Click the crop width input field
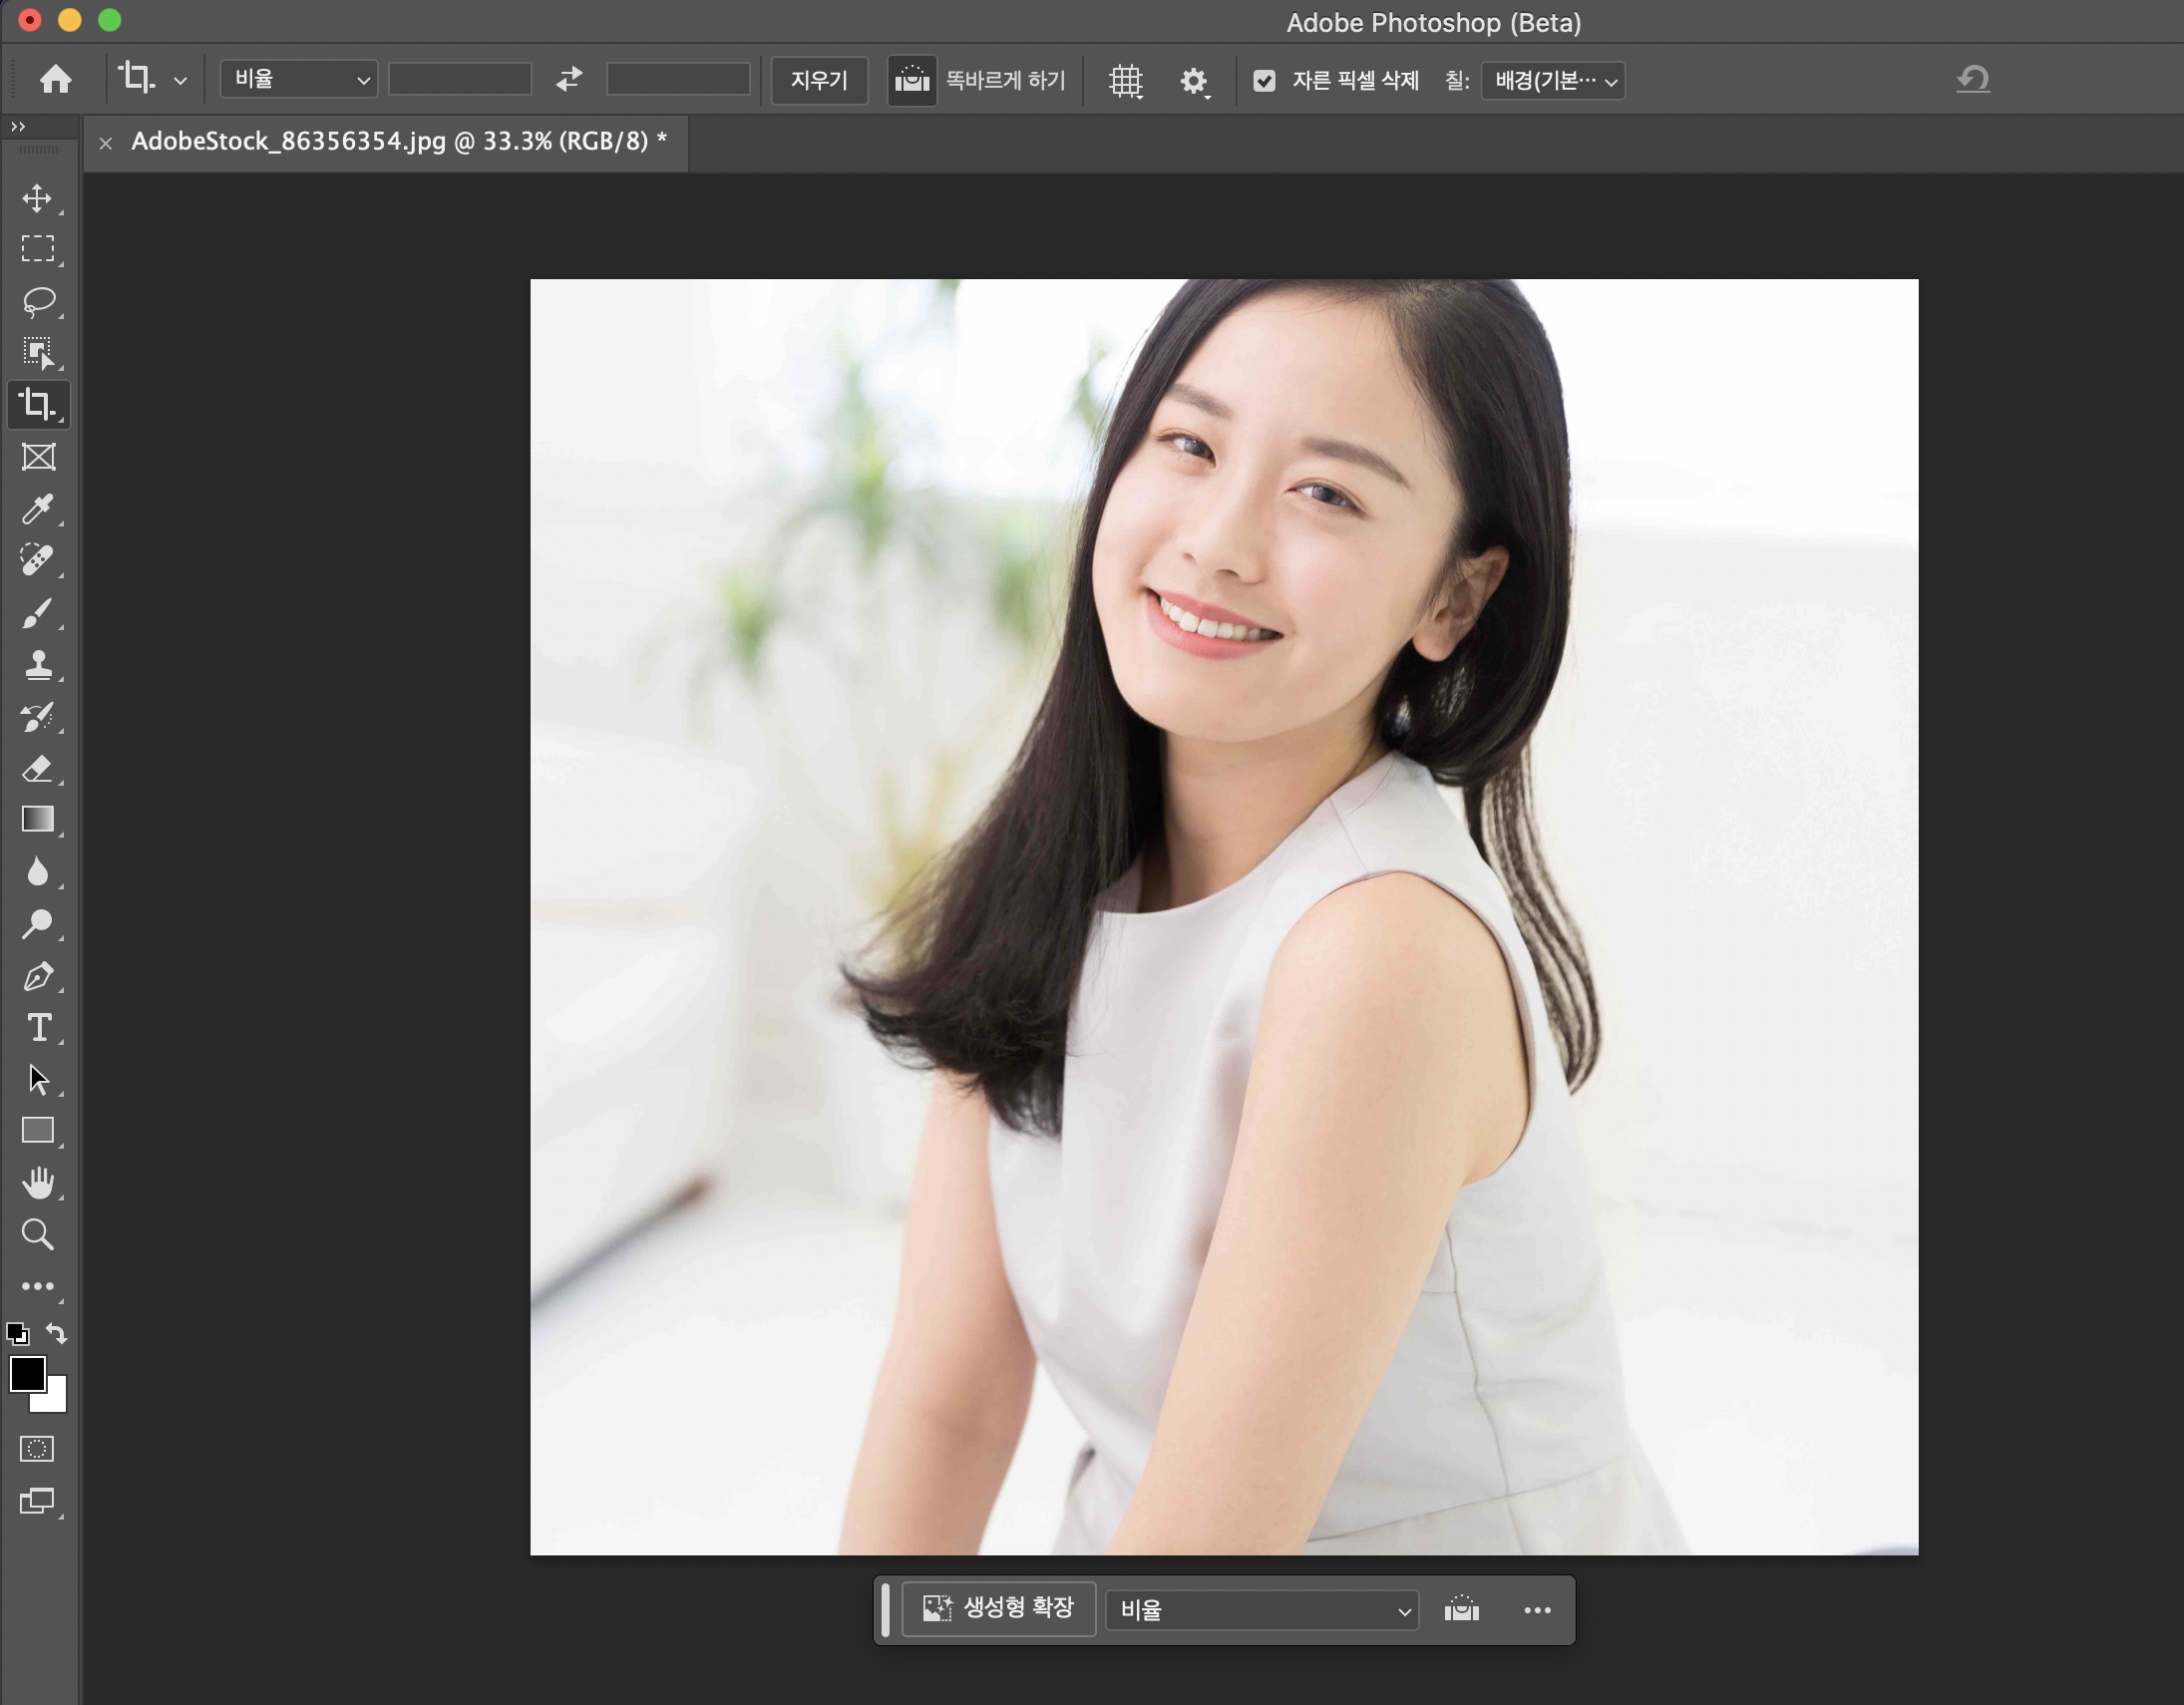Screen dimensions: 2184x1705 coord(460,80)
